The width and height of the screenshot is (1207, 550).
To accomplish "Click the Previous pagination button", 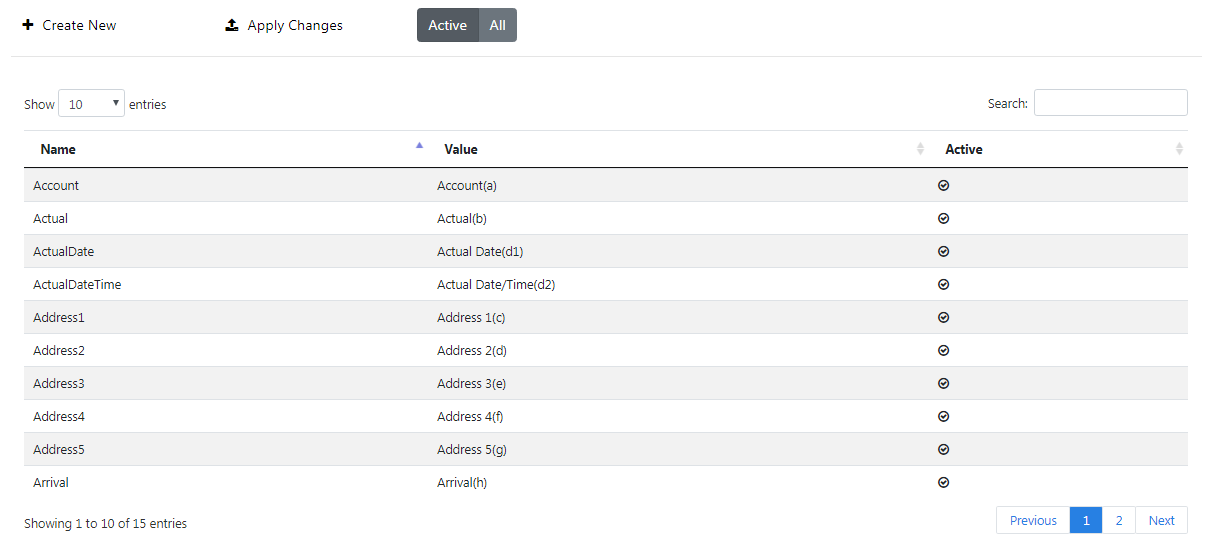I will pyautogui.click(x=1033, y=520).
